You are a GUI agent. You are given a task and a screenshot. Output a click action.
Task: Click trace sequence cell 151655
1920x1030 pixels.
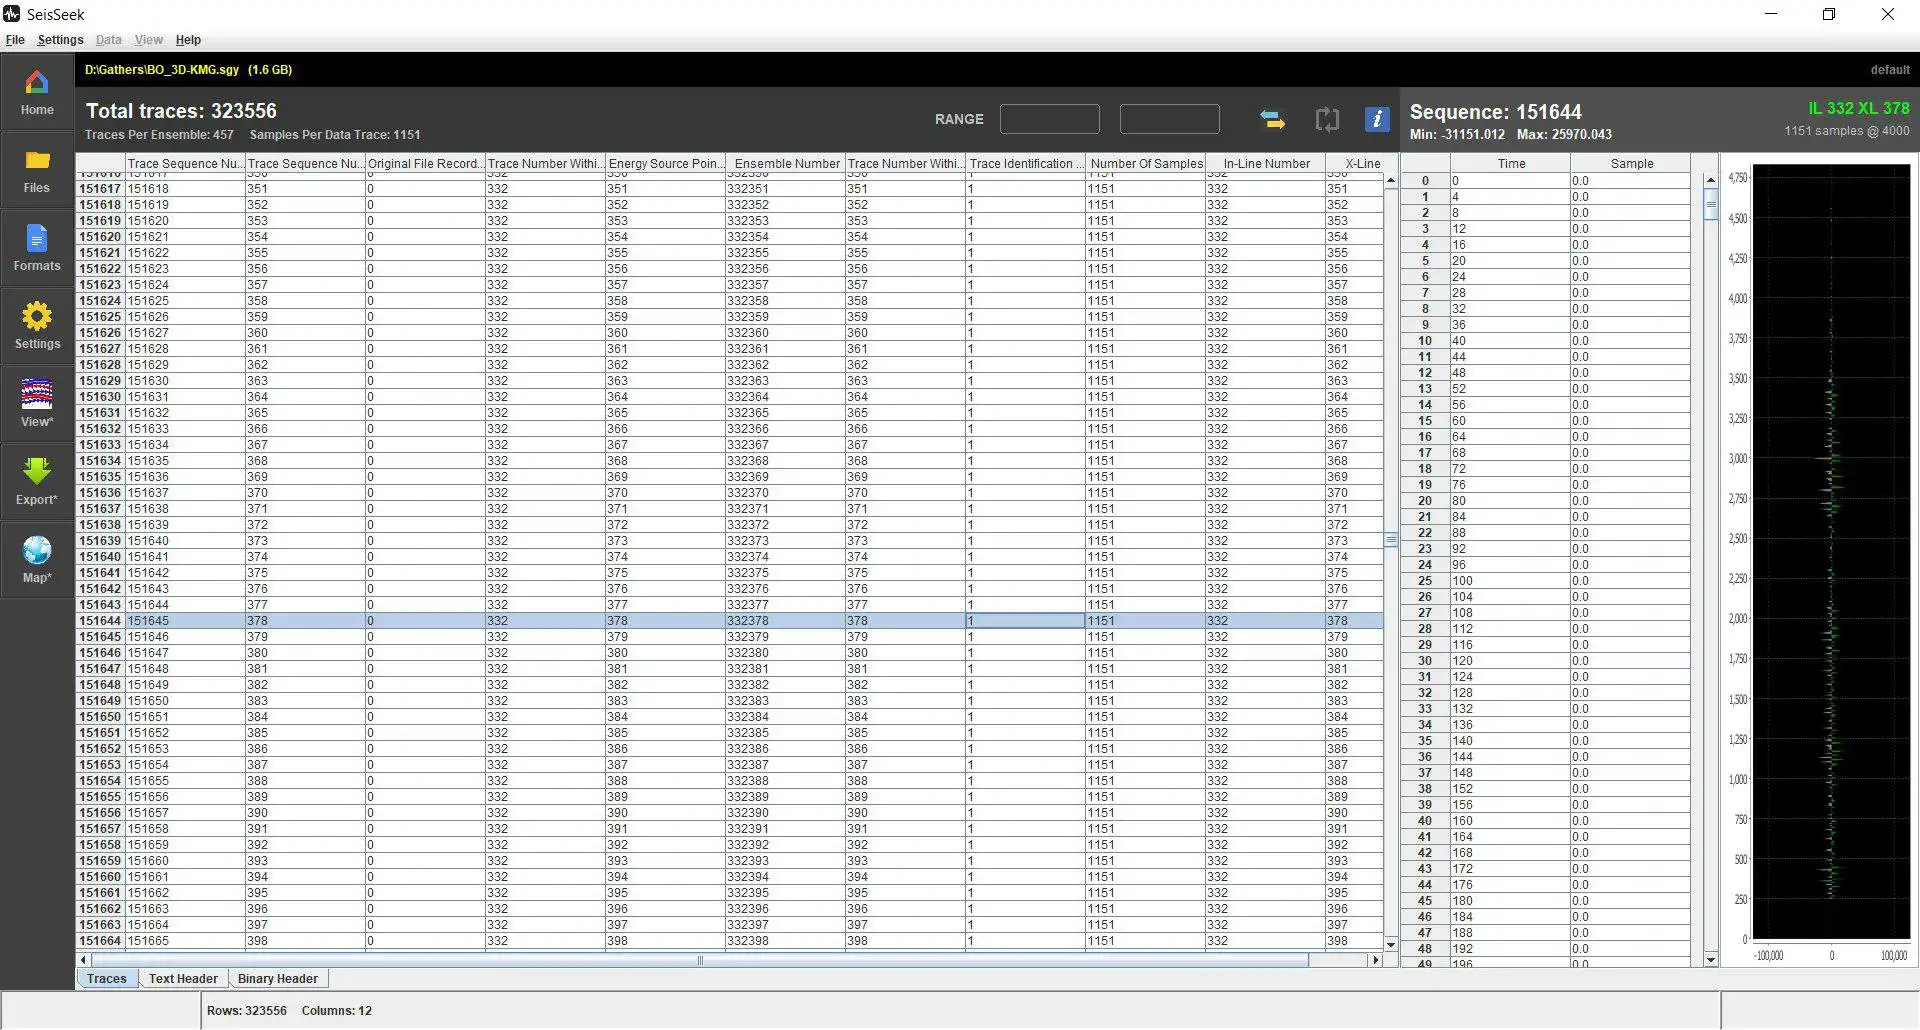pos(185,781)
